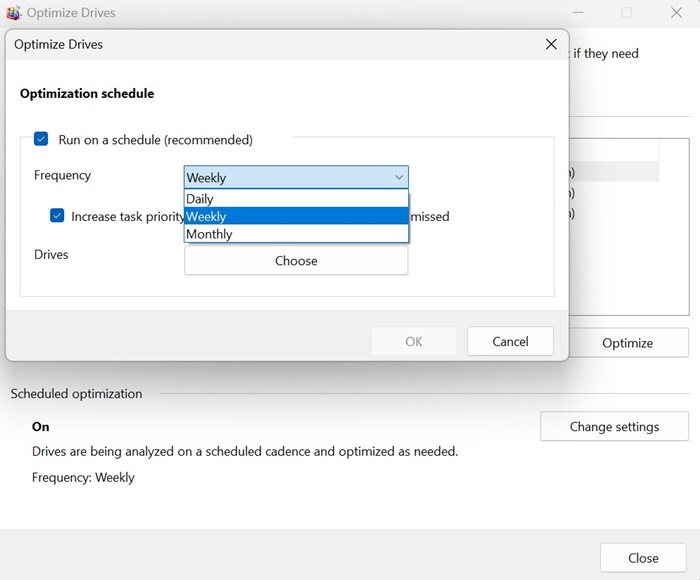Select the highlighted Weekly list option
This screenshot has height=580, width=700.
pyautogui.click(x=296, y=216)
